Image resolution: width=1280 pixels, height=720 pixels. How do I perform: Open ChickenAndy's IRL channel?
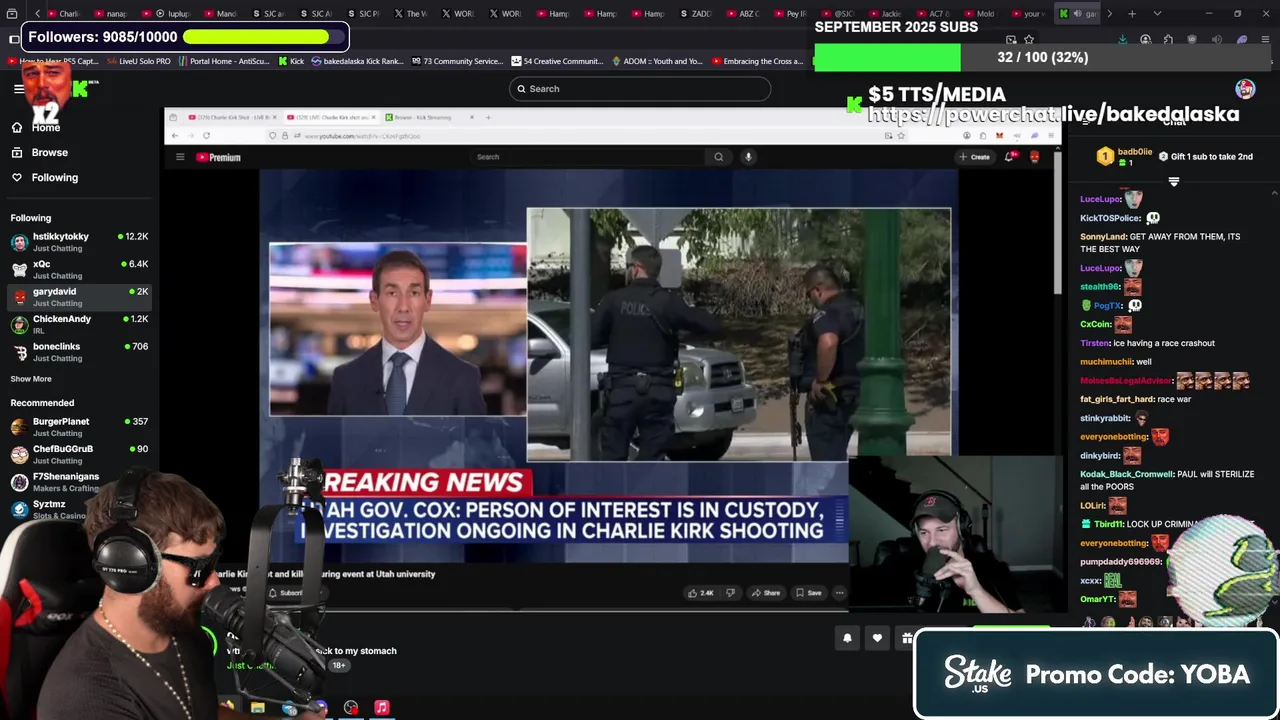[80, 324]
